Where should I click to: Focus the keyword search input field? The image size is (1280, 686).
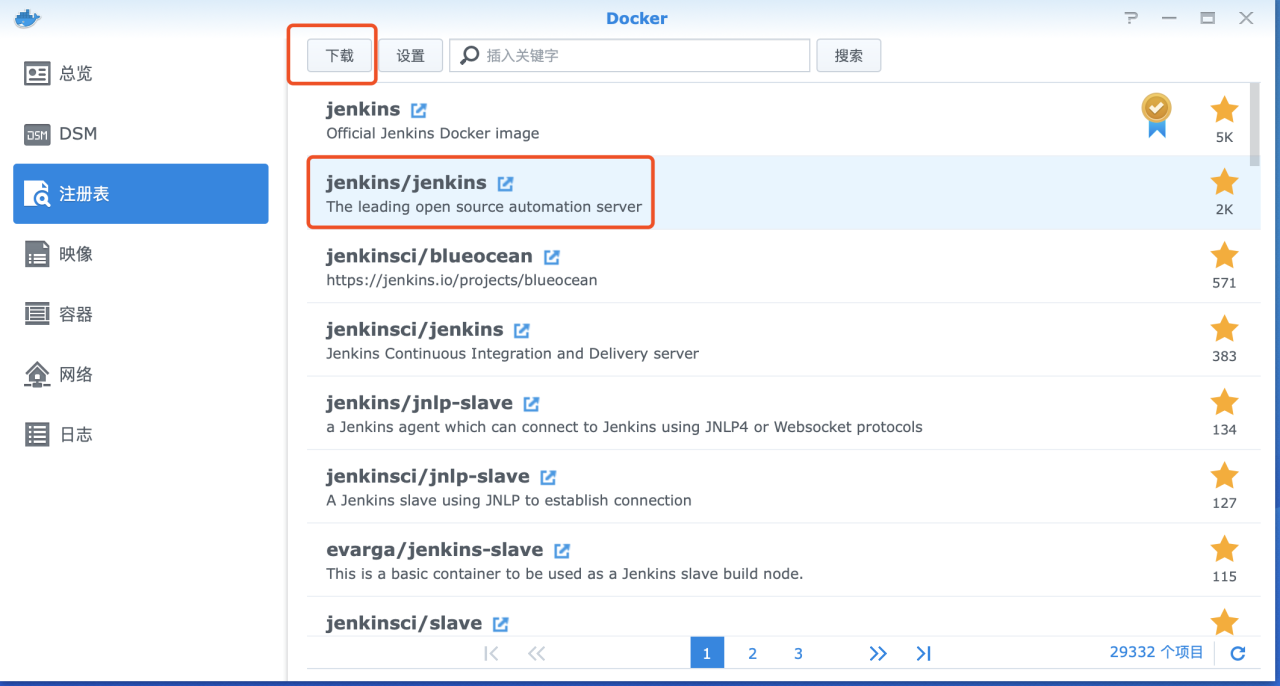[x=630, y=56]
